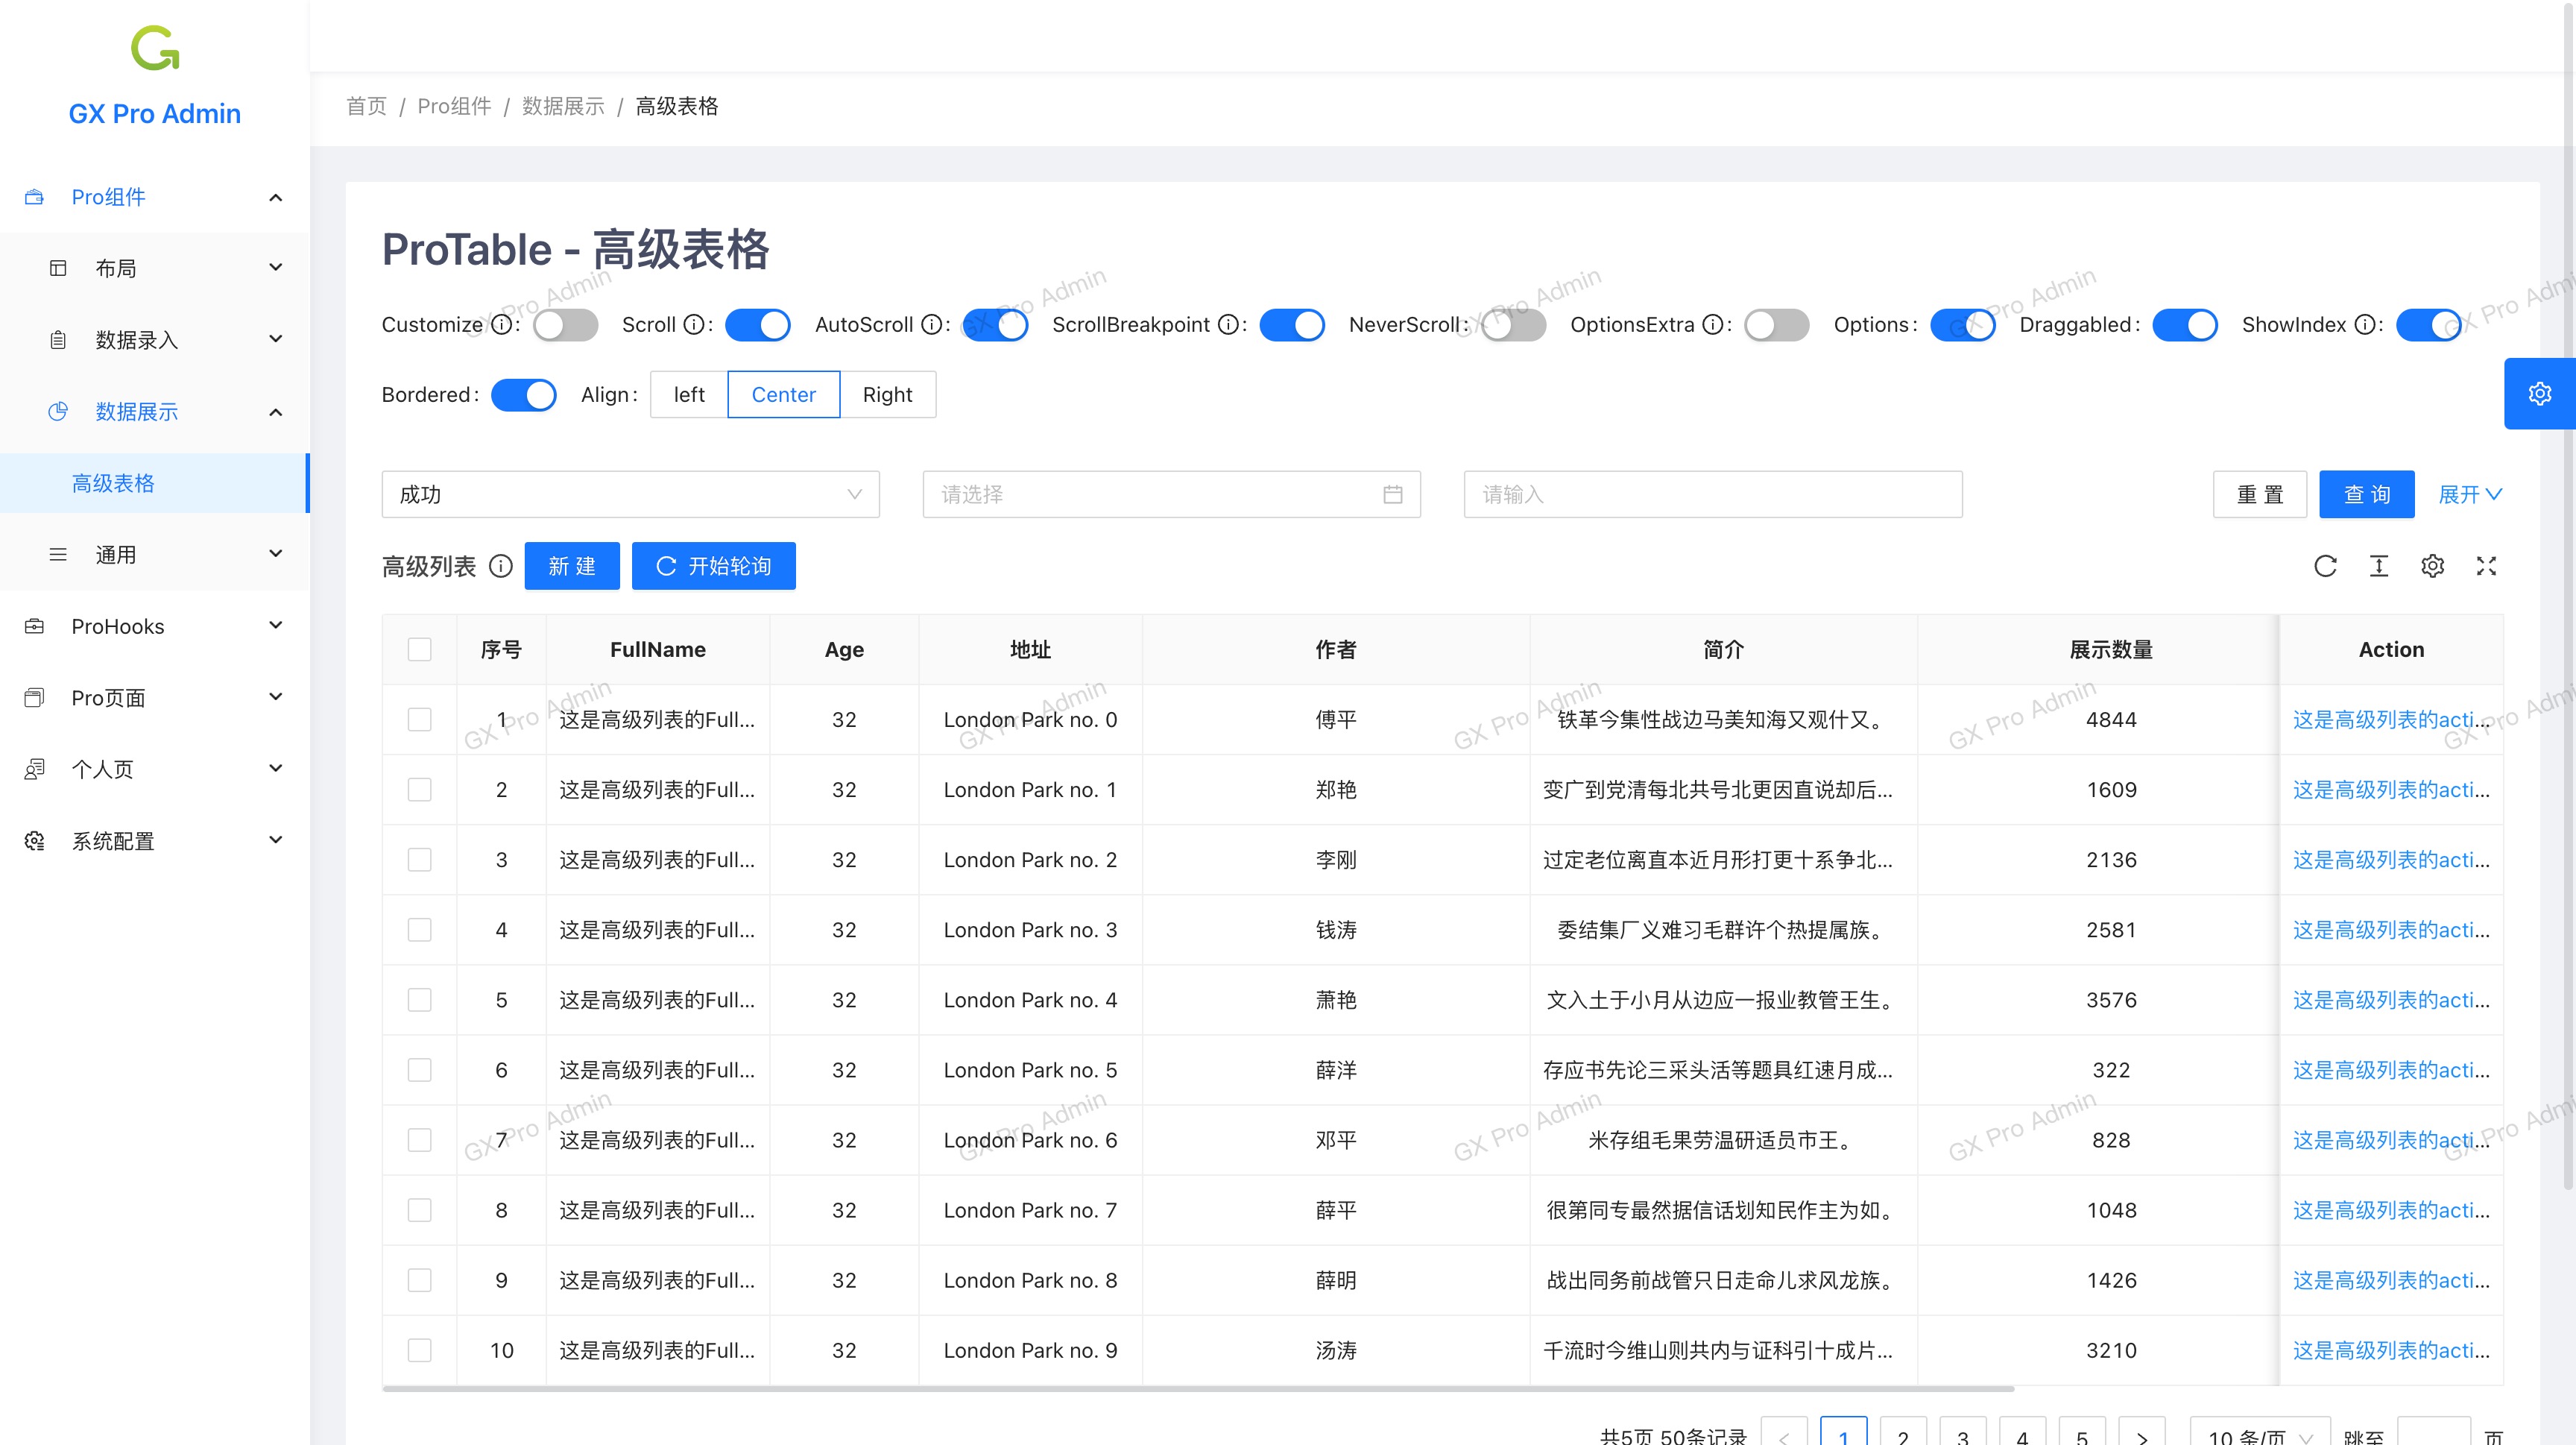This screenshot has height=1445, width=2576.
Task: Select 高级表格 in the sidebar
Action: (x=155, y=483)
